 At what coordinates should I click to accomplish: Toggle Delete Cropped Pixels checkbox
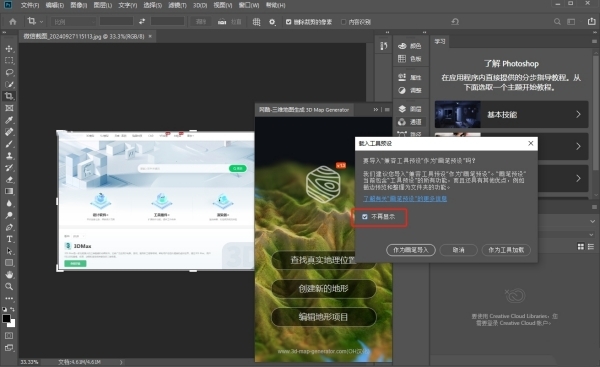click(x=289, y=22)
